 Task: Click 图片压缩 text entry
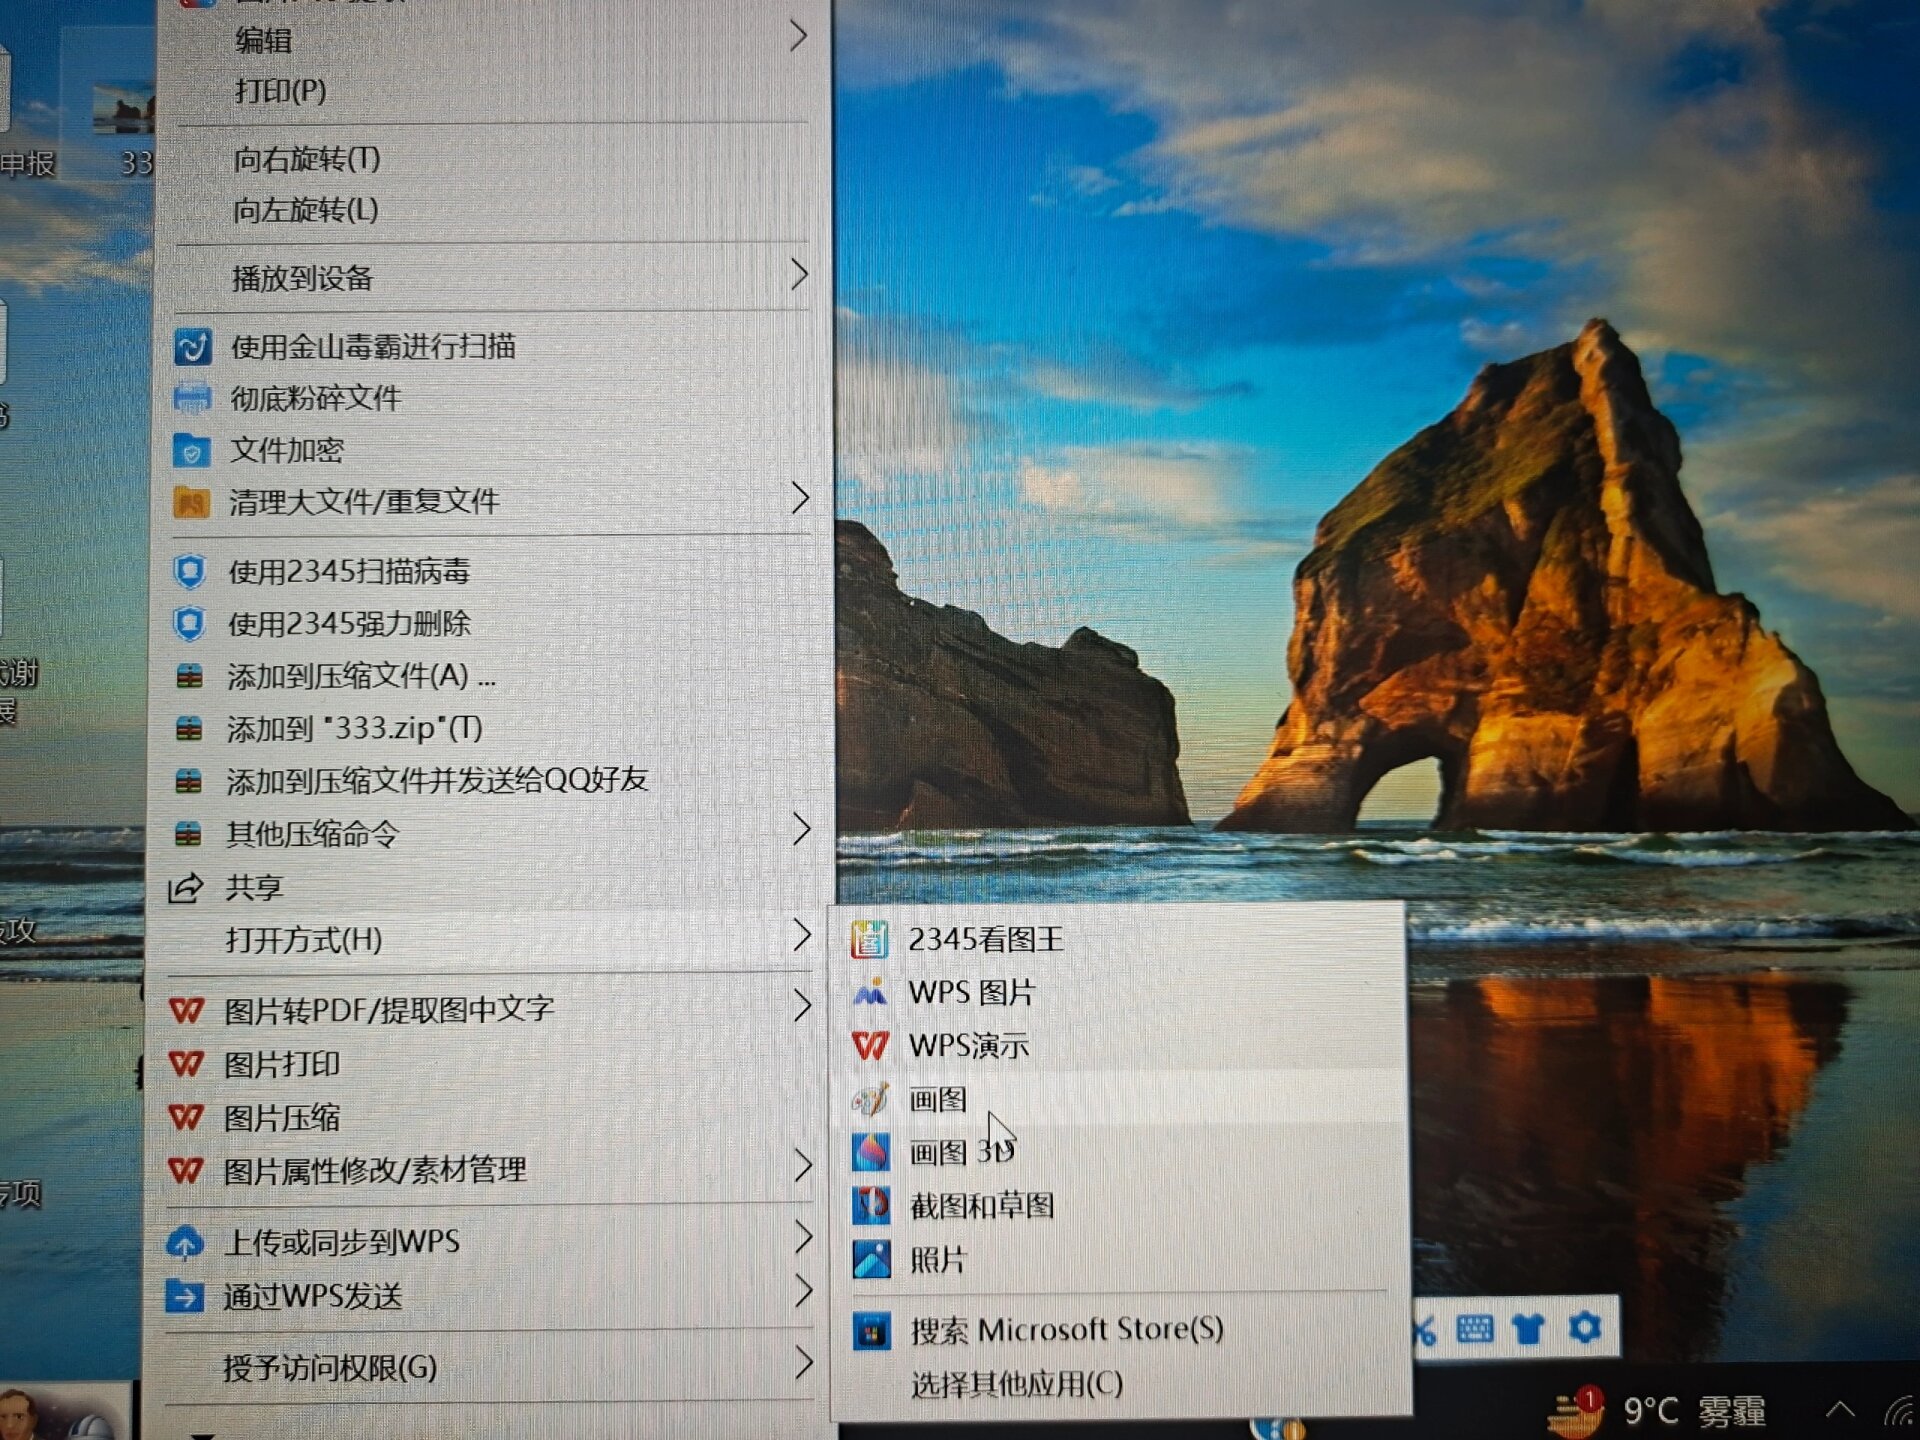tap(282, 1118)
